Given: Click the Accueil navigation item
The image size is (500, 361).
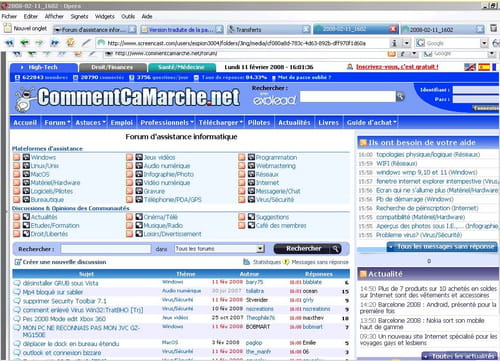Looking at the screenshot, I should (x=25, y=123).
